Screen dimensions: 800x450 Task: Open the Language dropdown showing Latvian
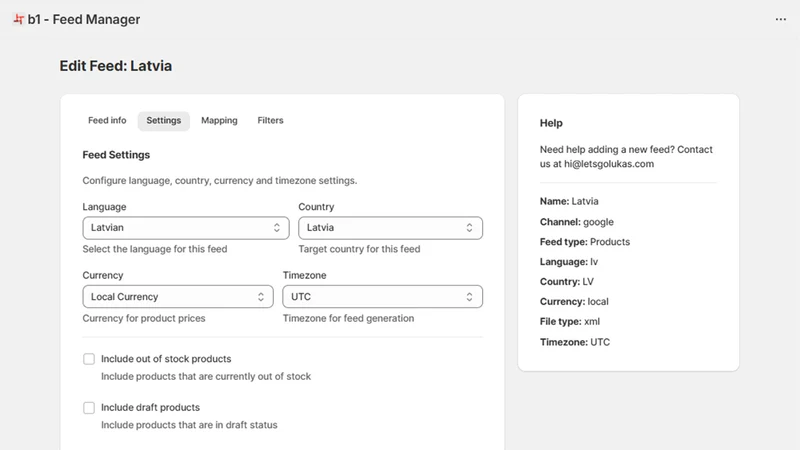186,228
